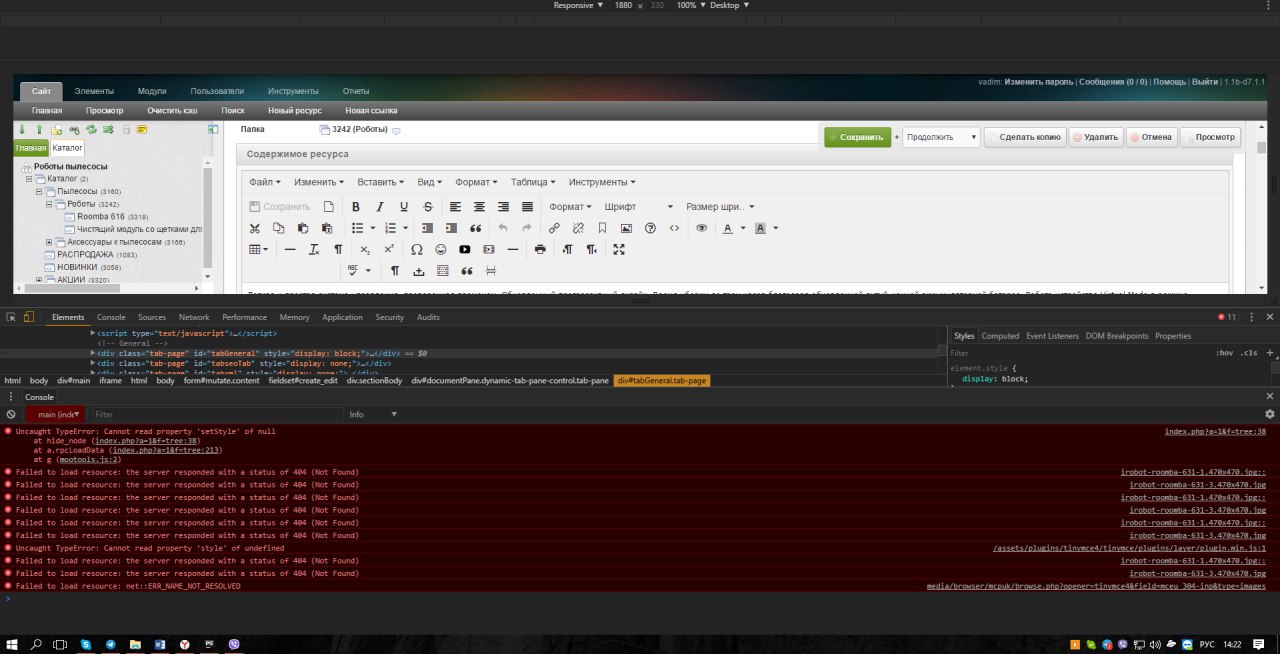Cut selection with the scissors icon

[x=254, y=228]
